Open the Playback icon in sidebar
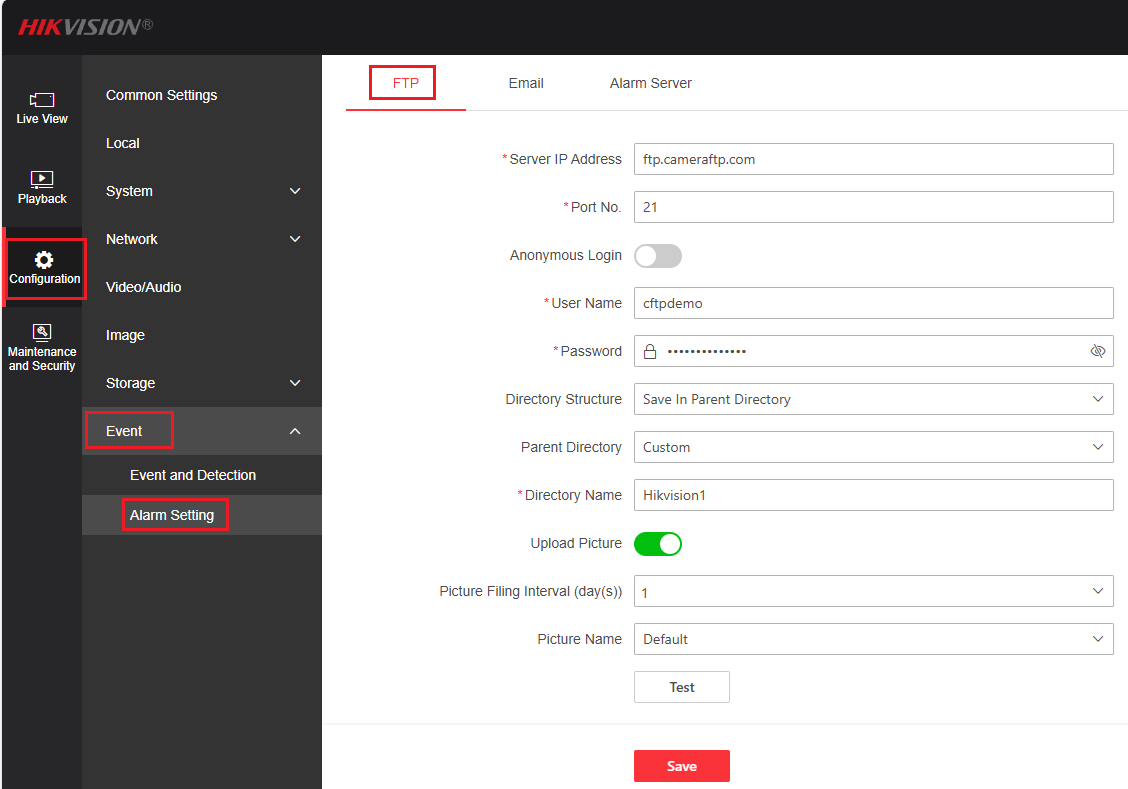Image resolution: width=1128 pixels, height=789 pixels. [42, 180]
